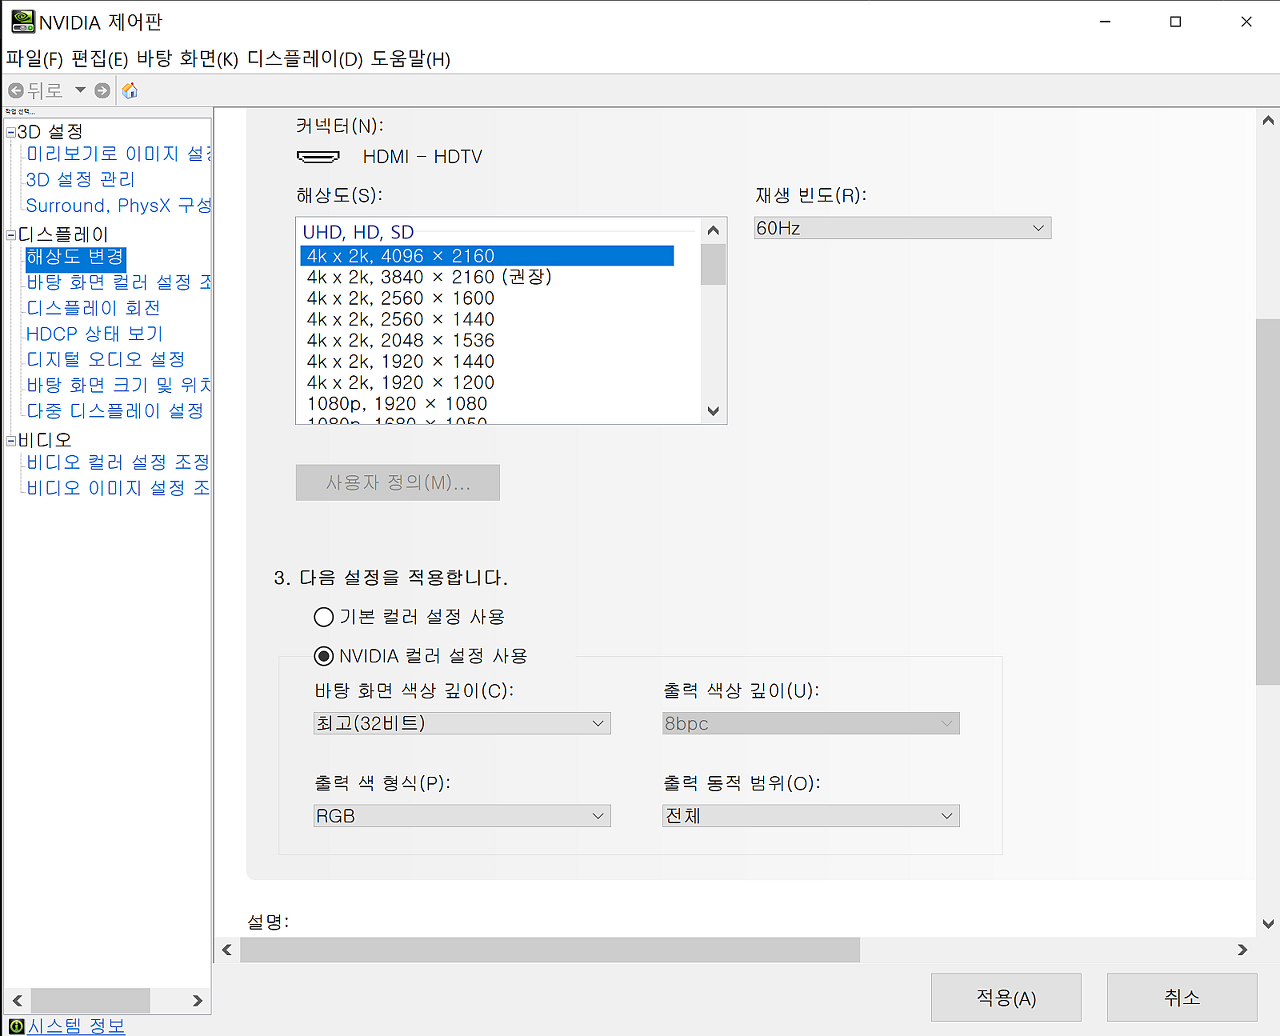Select resolution 1080p, 1920 × 1080
Image resolution: width=1280 pixels, height=1036 pixels.
click(397, 403)
